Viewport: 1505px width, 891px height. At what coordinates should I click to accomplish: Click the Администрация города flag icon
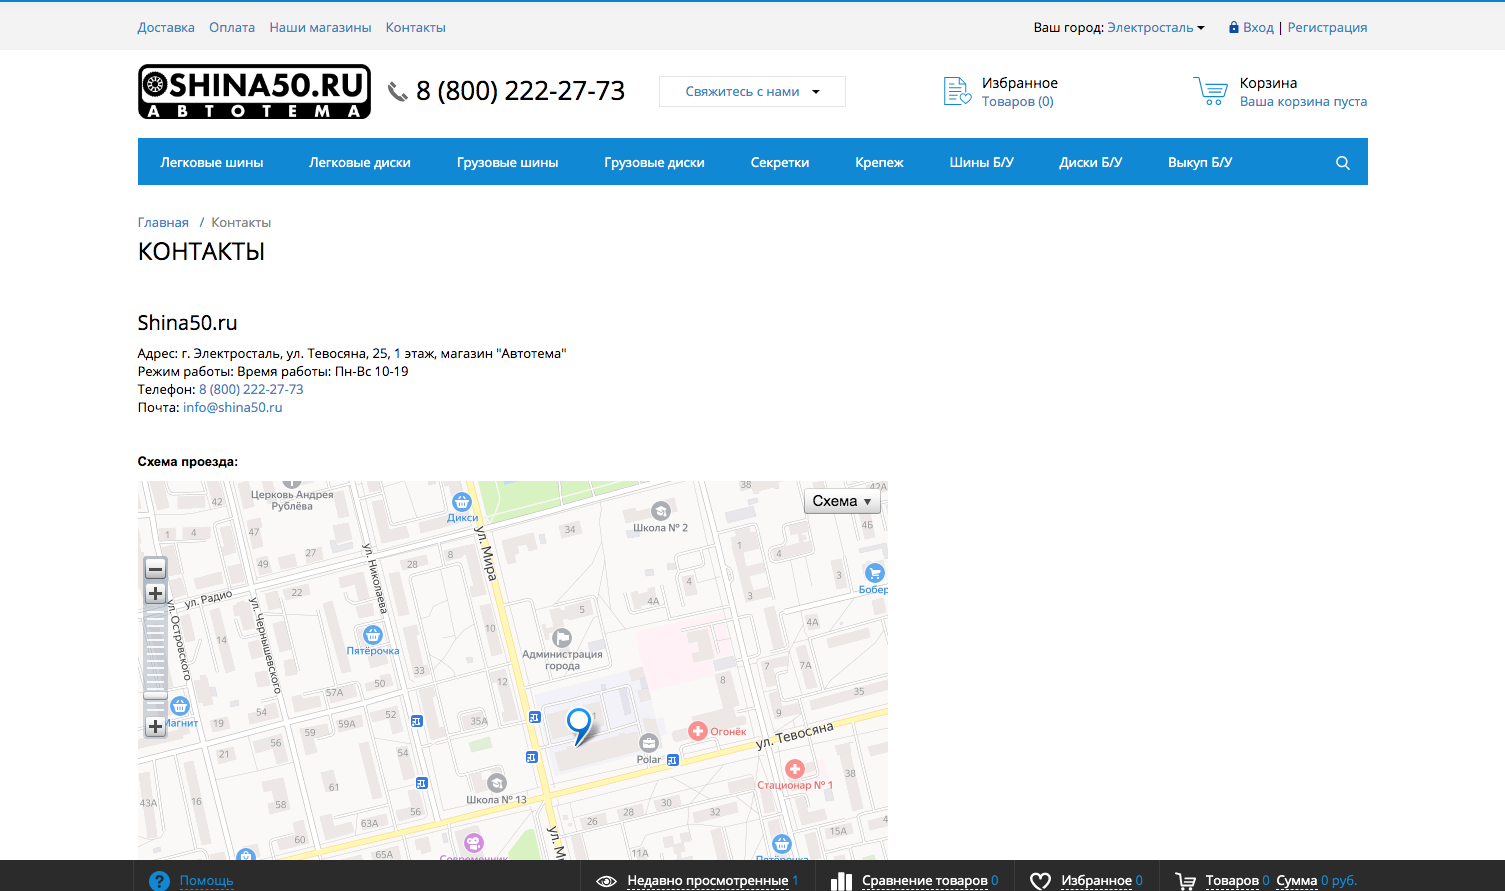click(562, 637)
